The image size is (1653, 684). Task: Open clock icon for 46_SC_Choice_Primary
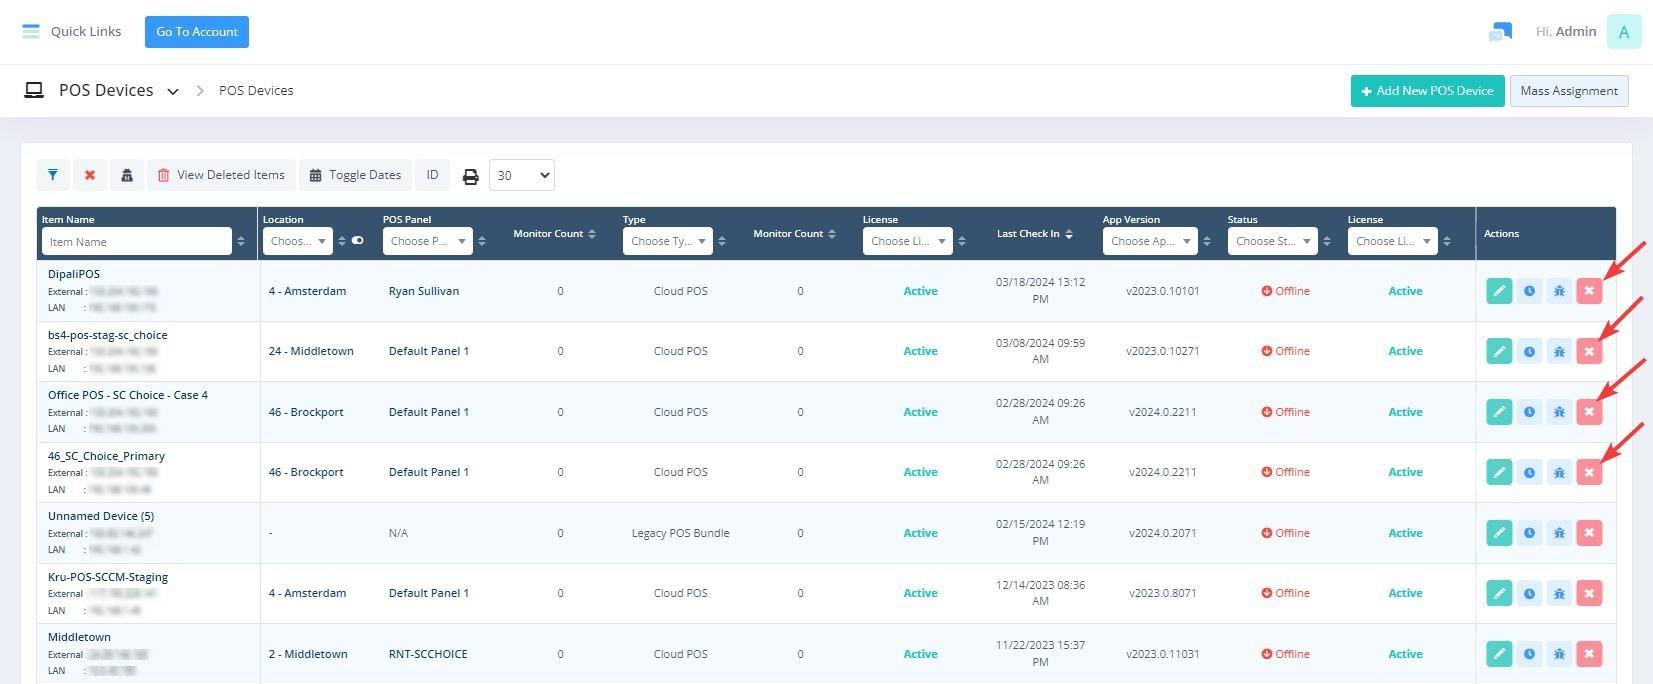point(1529,472)
